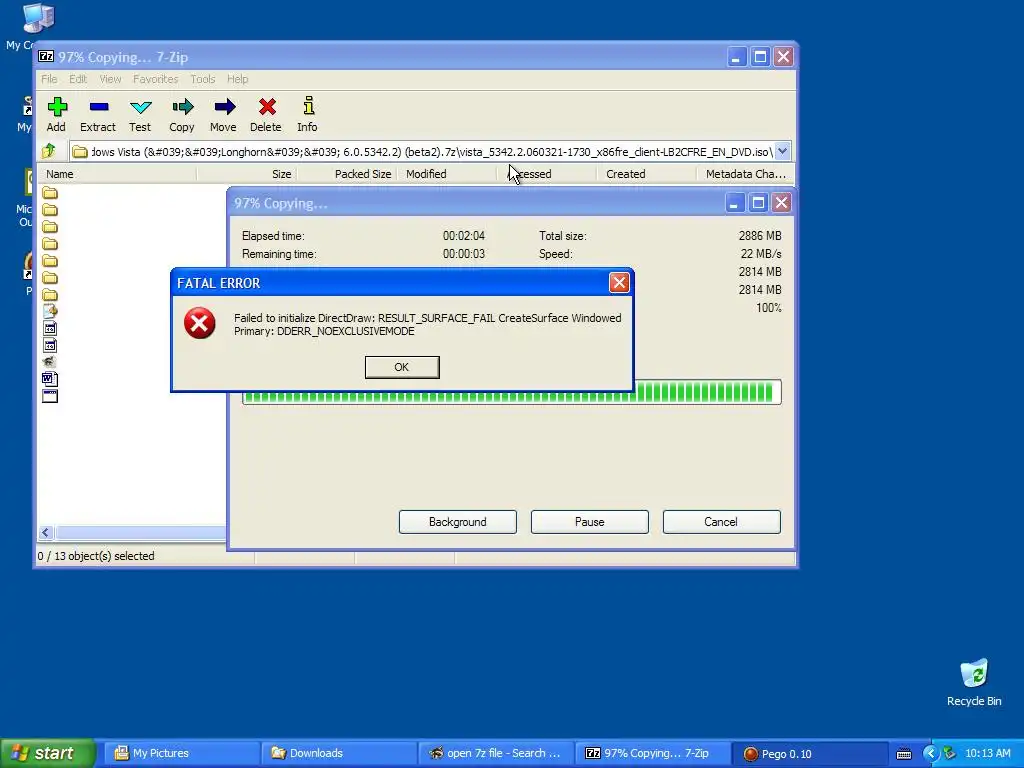Sort by Packed Size column header
Viewport: 1024px width, 768px height.
pyautogui.click(x=347, y=174)
